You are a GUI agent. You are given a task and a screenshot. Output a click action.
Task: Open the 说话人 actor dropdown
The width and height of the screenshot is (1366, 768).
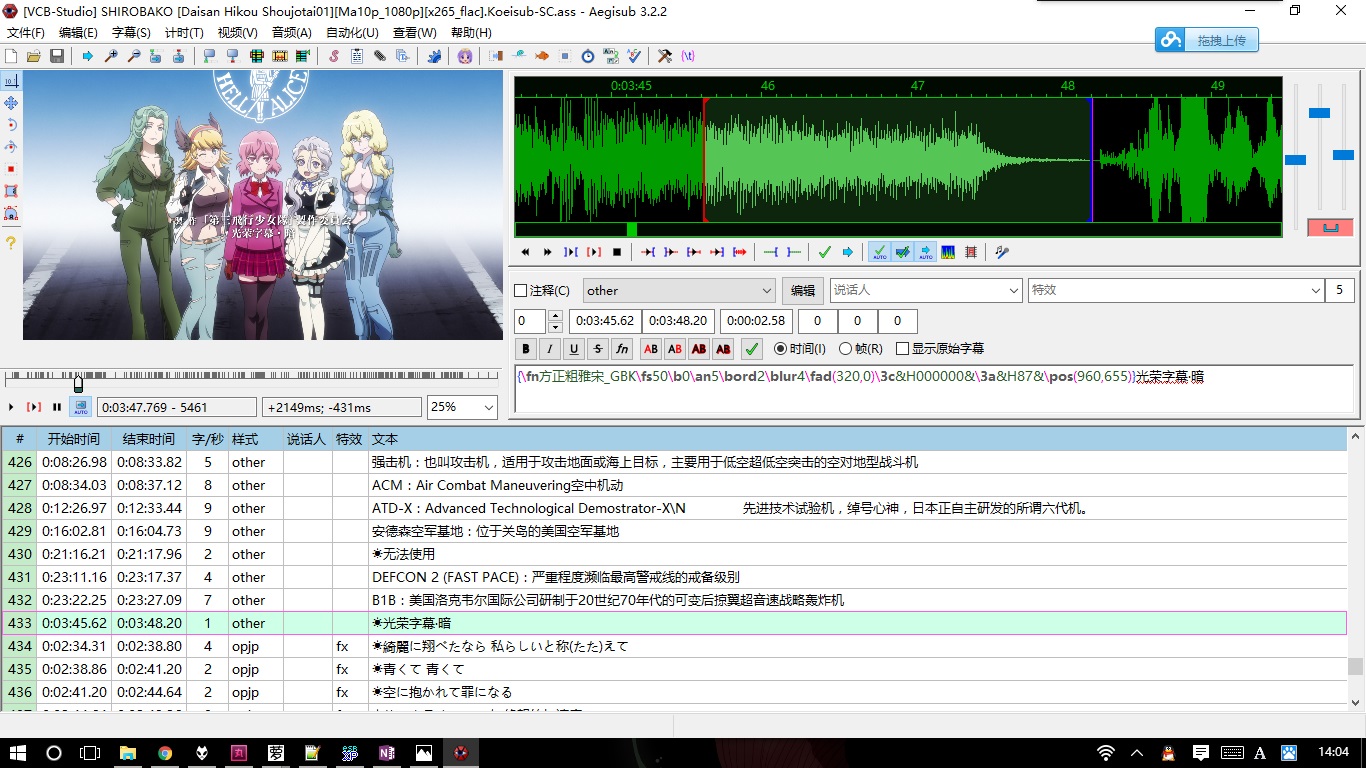pos(926,290)
